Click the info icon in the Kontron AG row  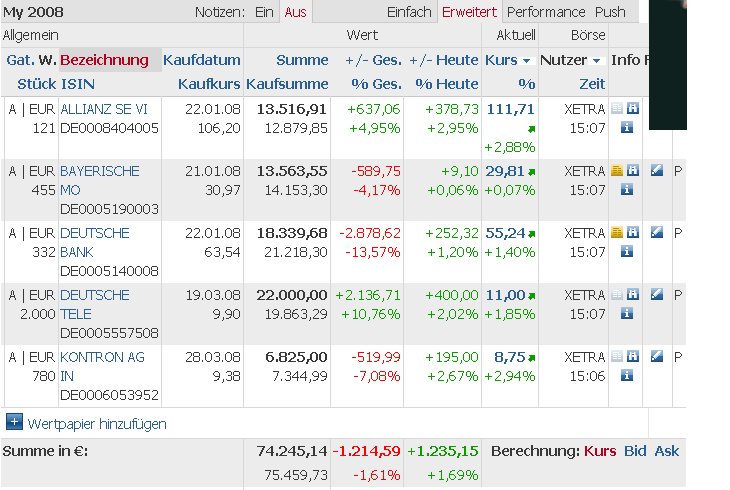[x=627, y=375]
